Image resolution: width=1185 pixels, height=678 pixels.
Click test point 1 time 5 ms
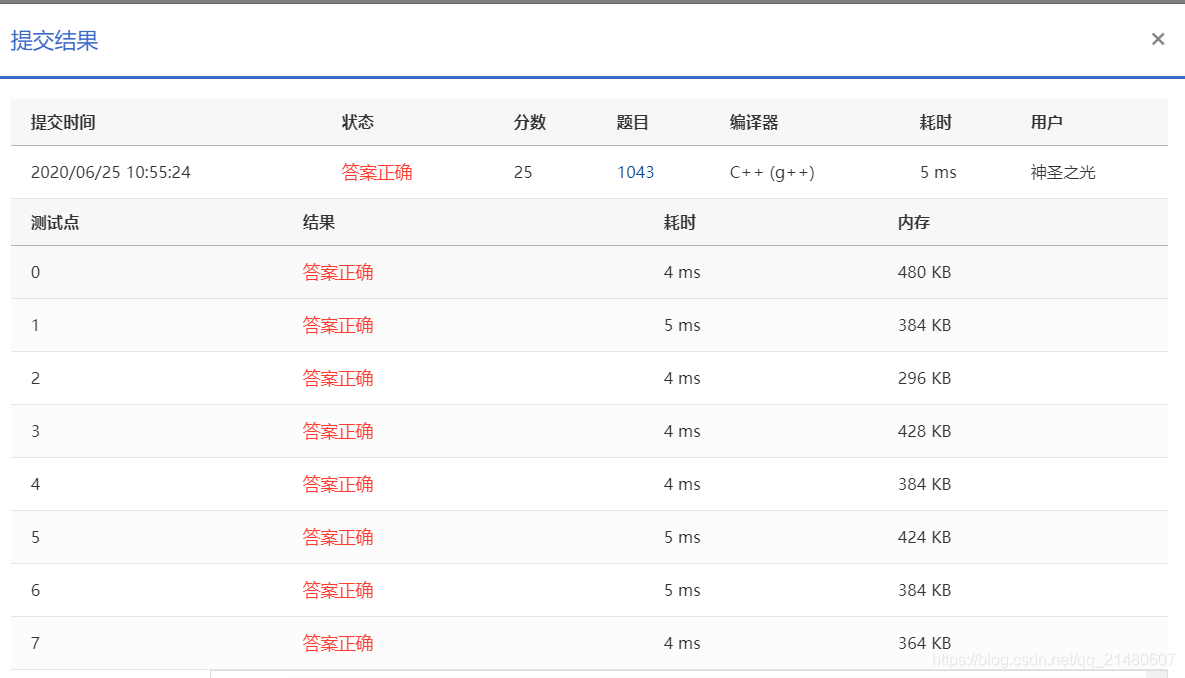(x=682, y=325)
